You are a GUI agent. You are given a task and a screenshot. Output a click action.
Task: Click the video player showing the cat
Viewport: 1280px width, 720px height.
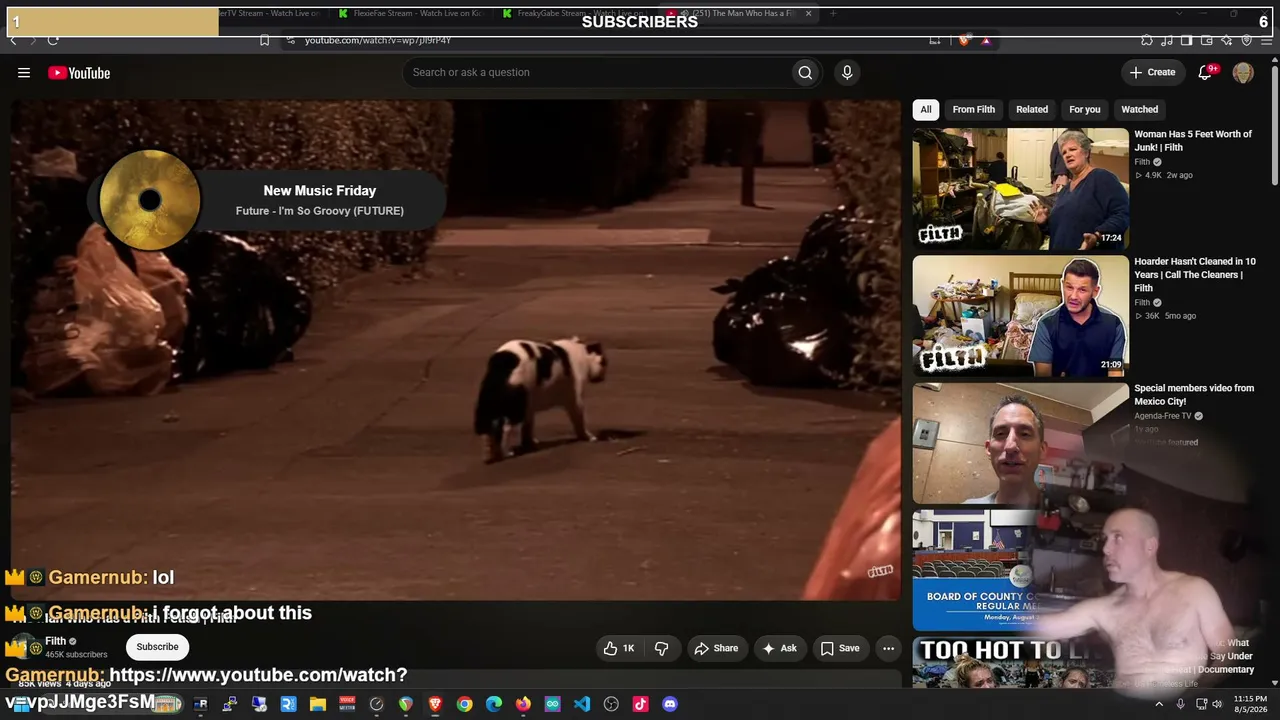coord(456,350)
